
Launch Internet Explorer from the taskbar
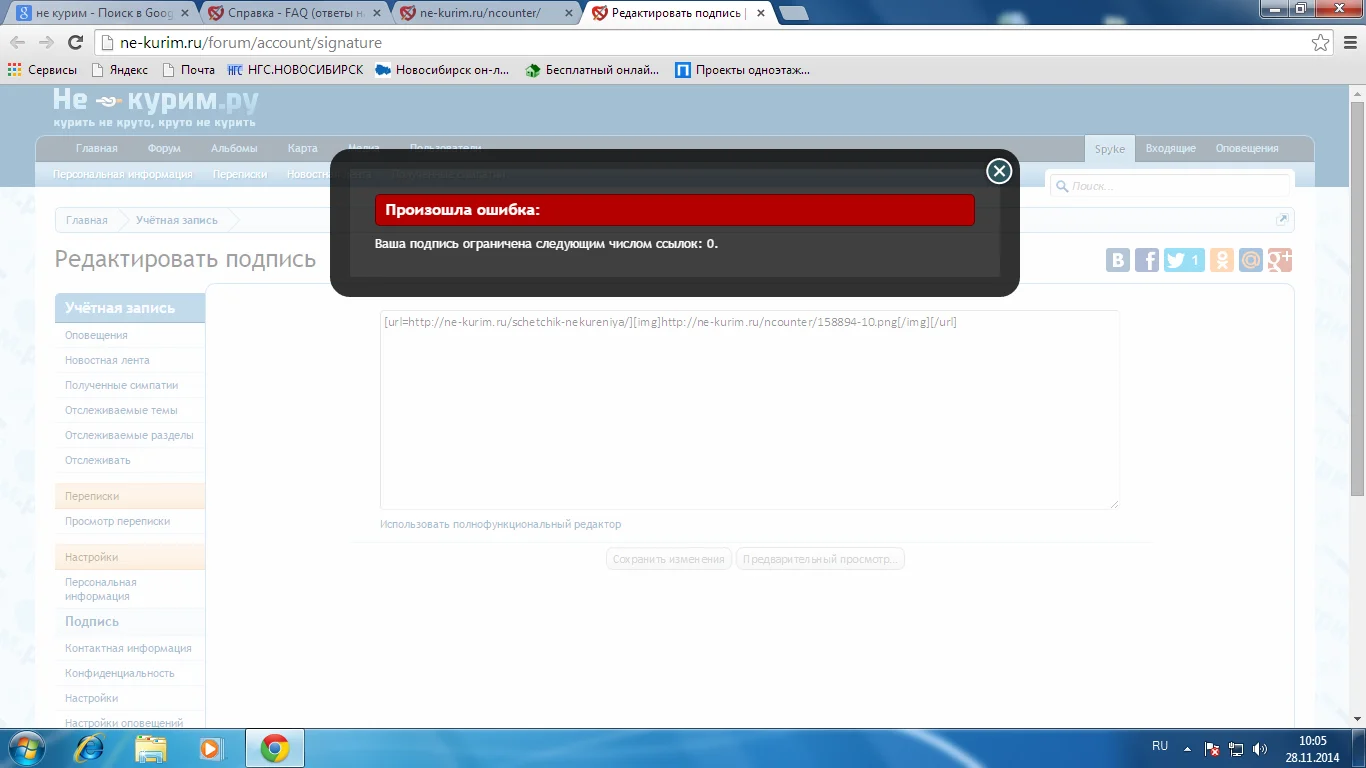coord(89,748)
